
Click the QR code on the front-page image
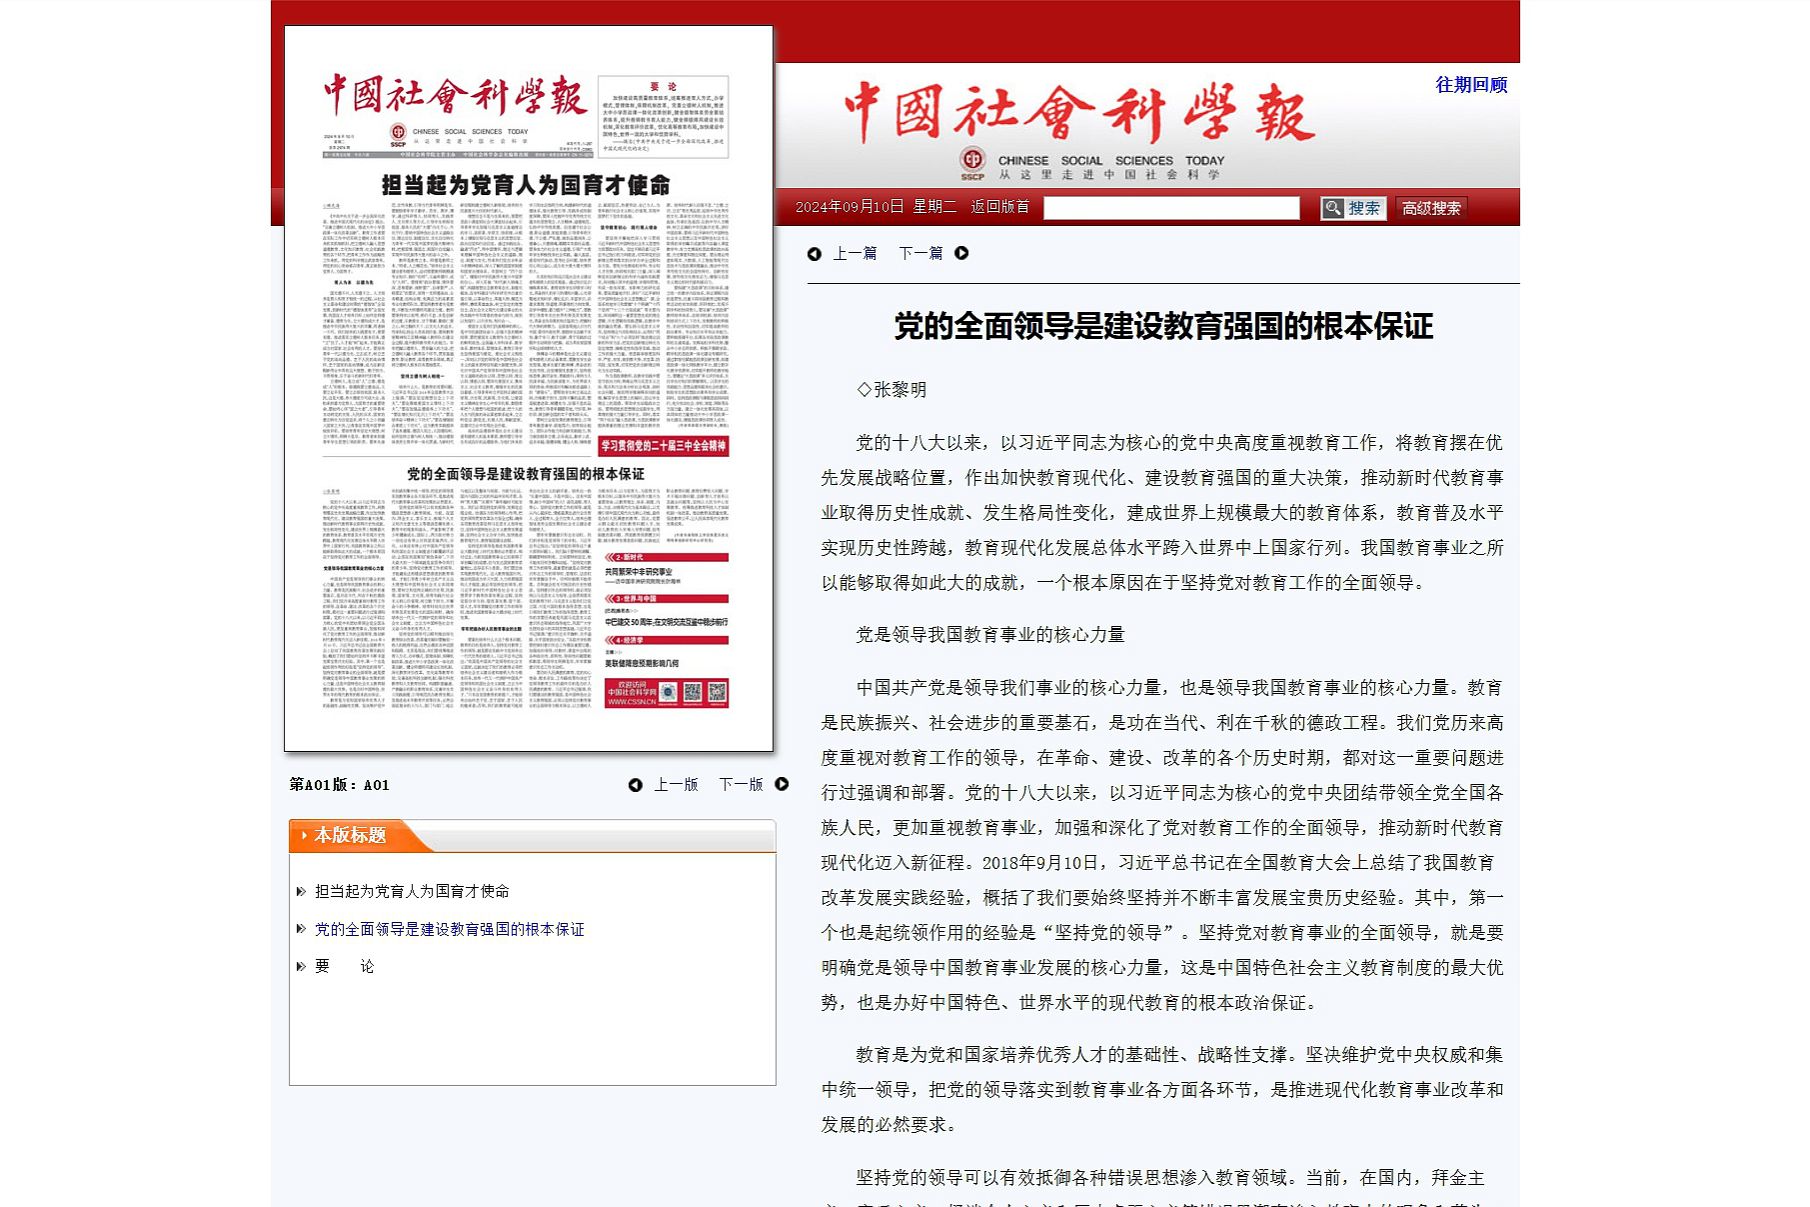point(716,692)
